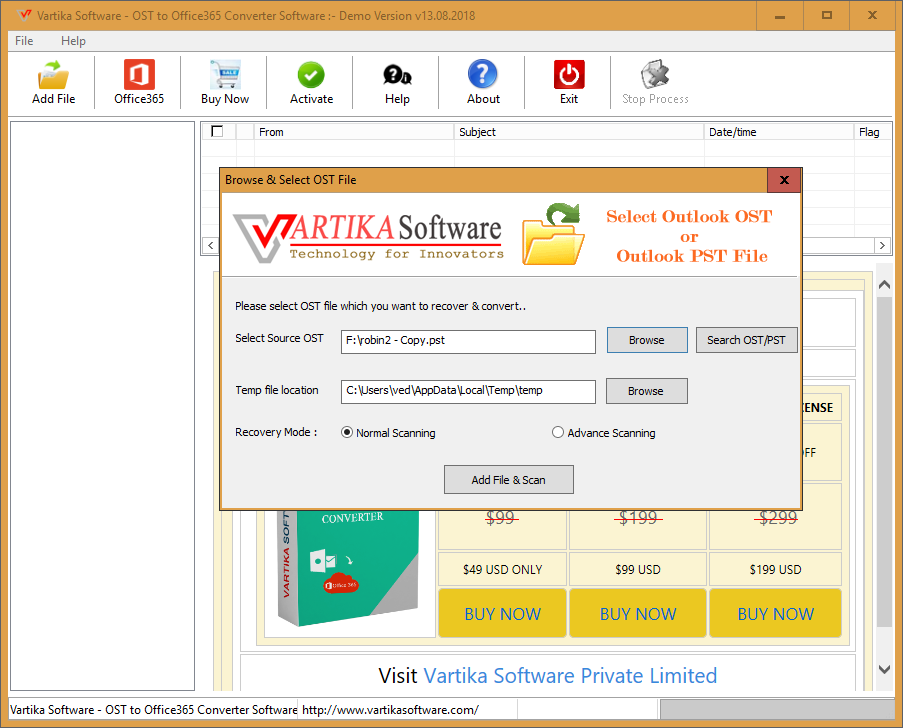Select the Normal Scanning radio button

(x=347, y=433)
